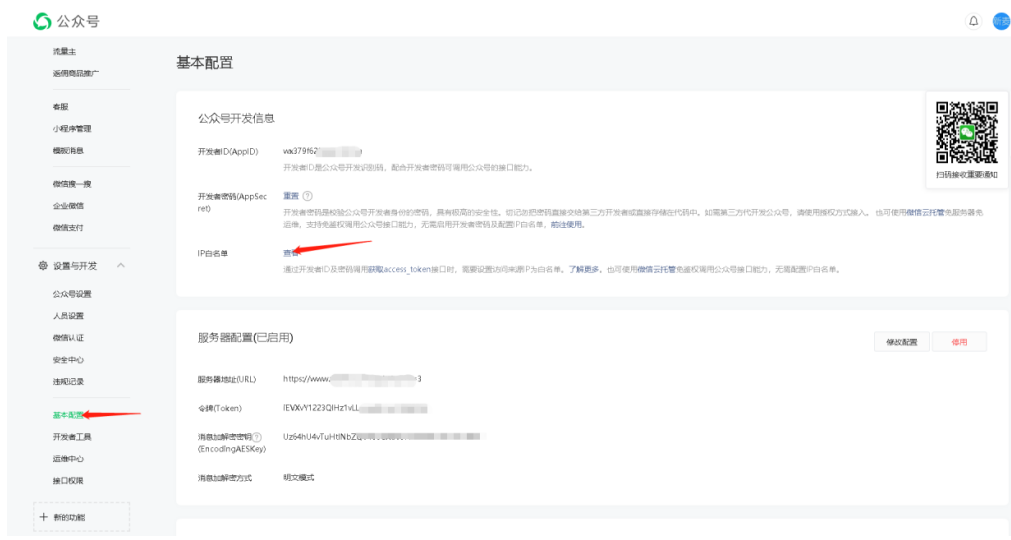The height and width of the screenshot is (540, 1011).
Task: Click the 新的功能 add button
Action: 81,517
